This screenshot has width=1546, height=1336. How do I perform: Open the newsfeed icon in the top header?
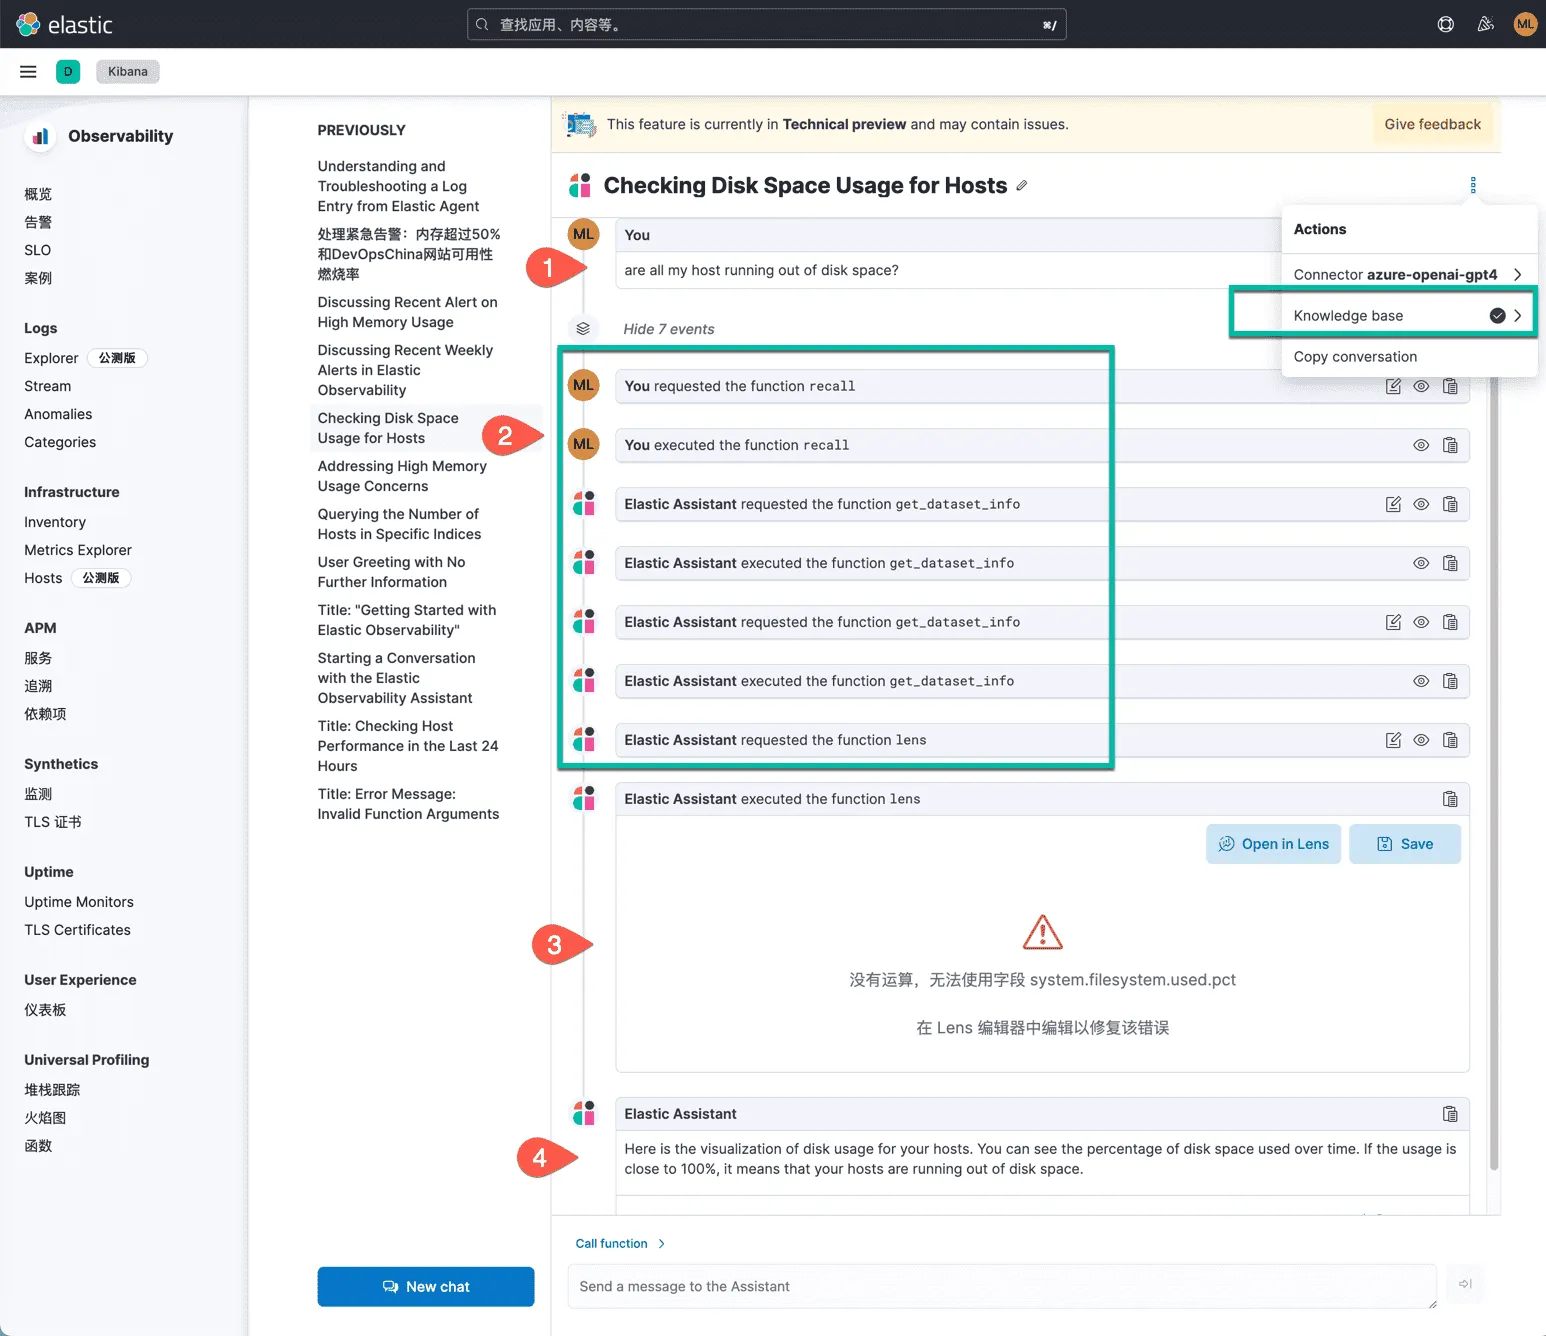[1485, 24]
